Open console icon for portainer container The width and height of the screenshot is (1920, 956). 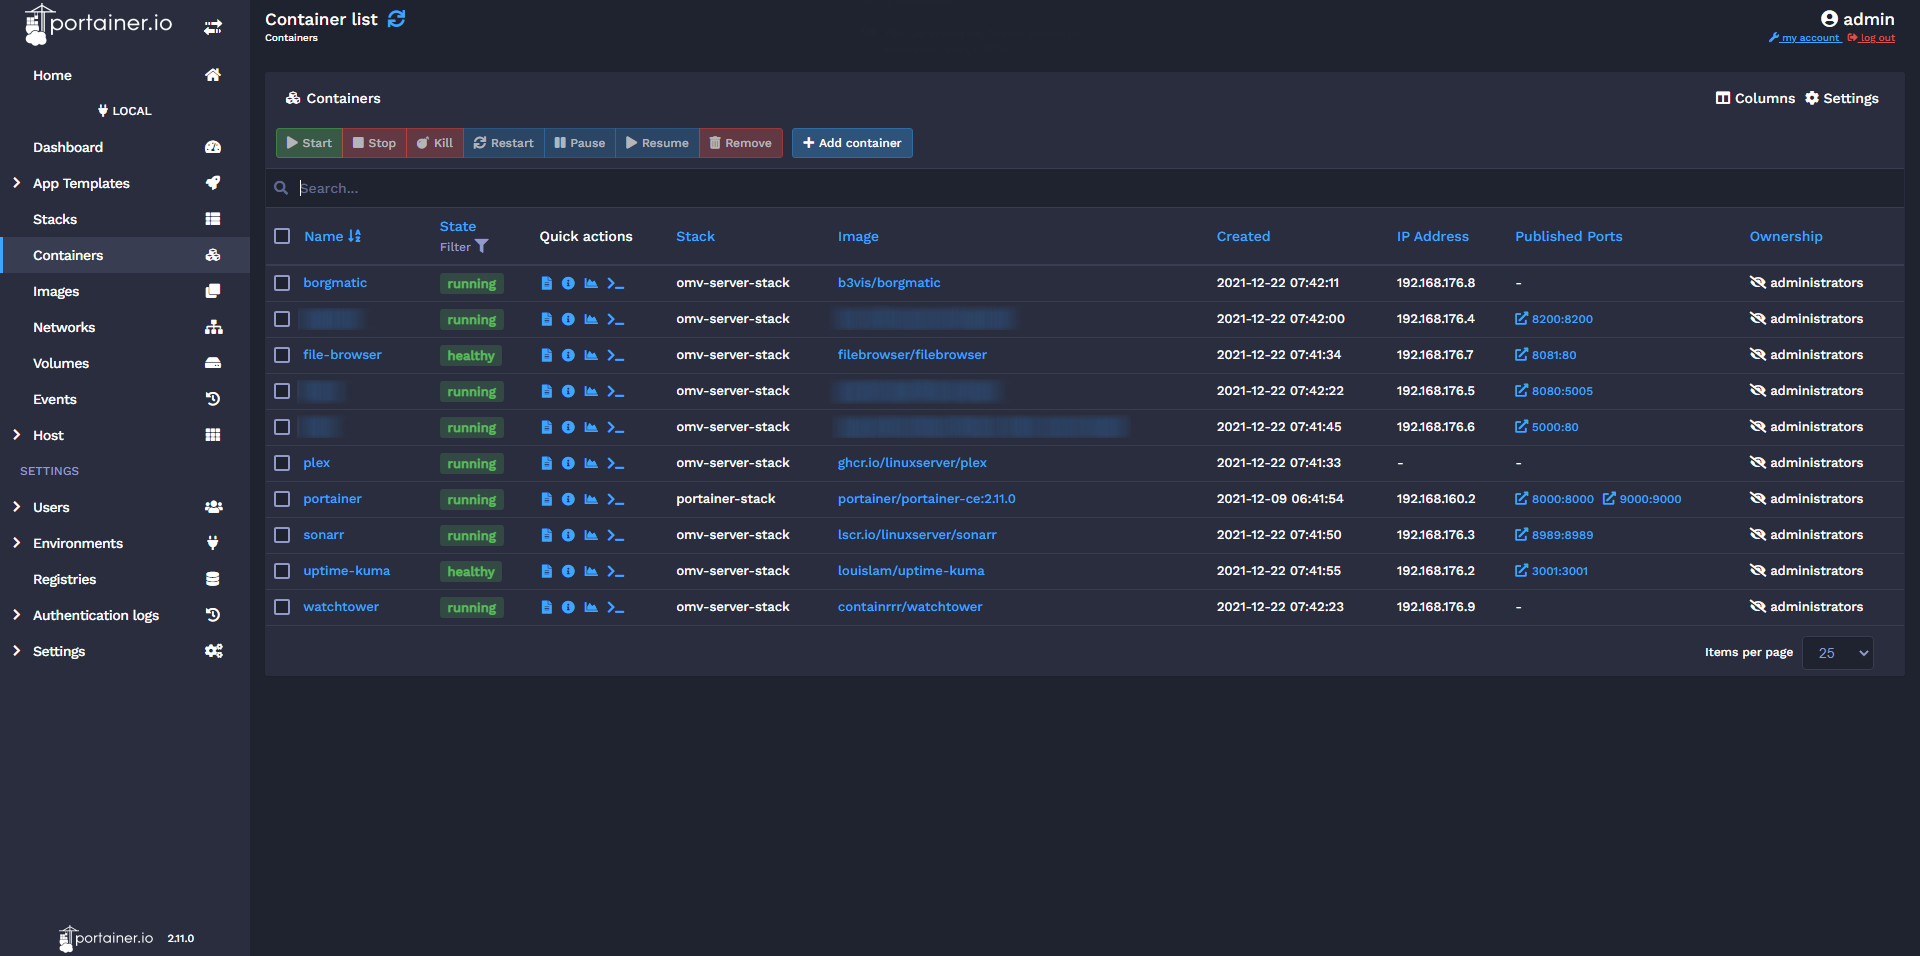[616, 499]
